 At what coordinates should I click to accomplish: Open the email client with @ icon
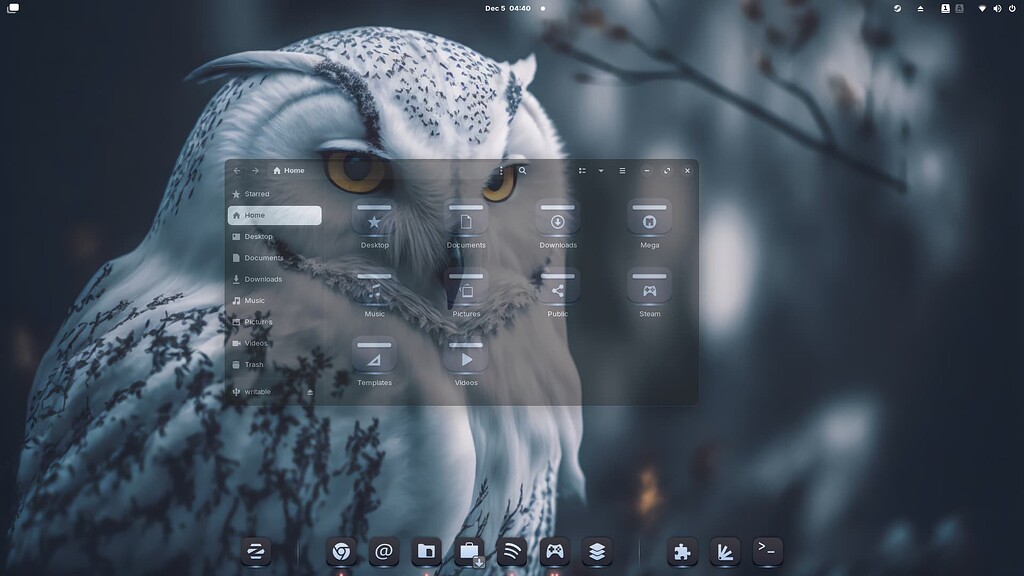click(x=384, y=550)
